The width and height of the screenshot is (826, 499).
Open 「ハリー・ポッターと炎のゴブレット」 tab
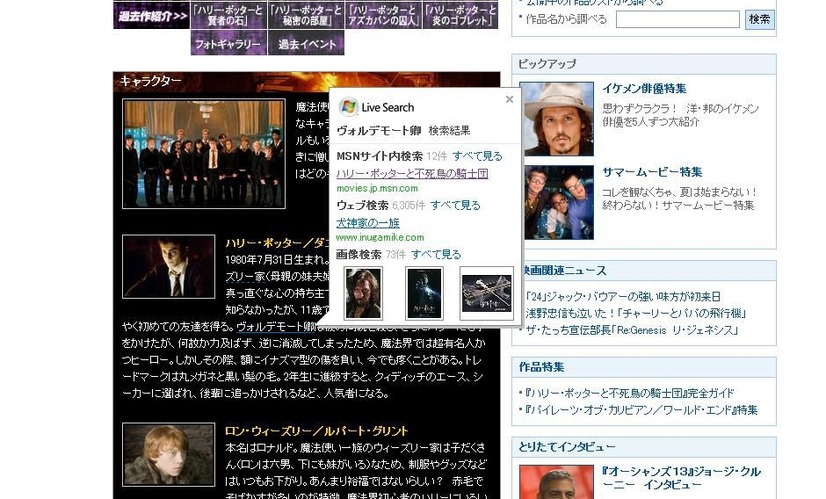460,15
